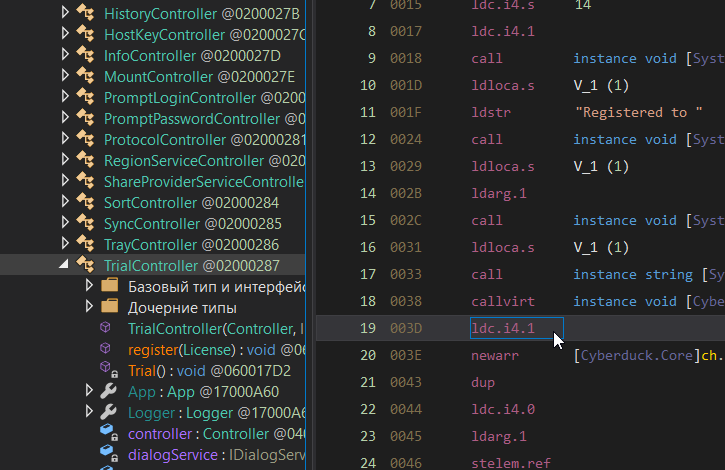Expand the App property node
Image resolution: width=725 pixels, height=470 pixels.
(90, 392)
